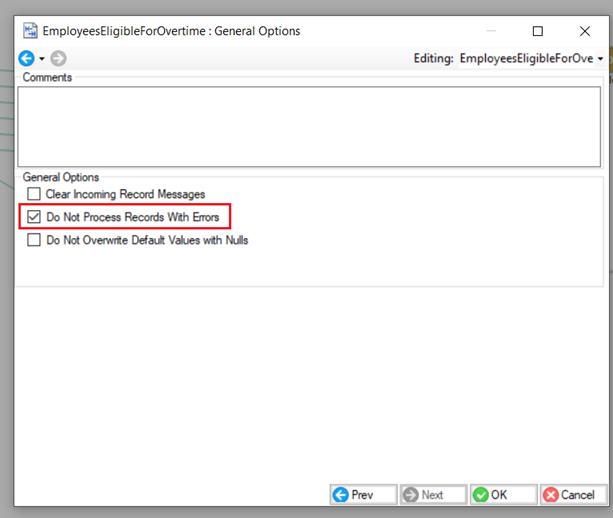Image resolution: width=613 pixels, height=518 pixels.
Task: Minimize the General Options dialog
Action: pos(491,31)
